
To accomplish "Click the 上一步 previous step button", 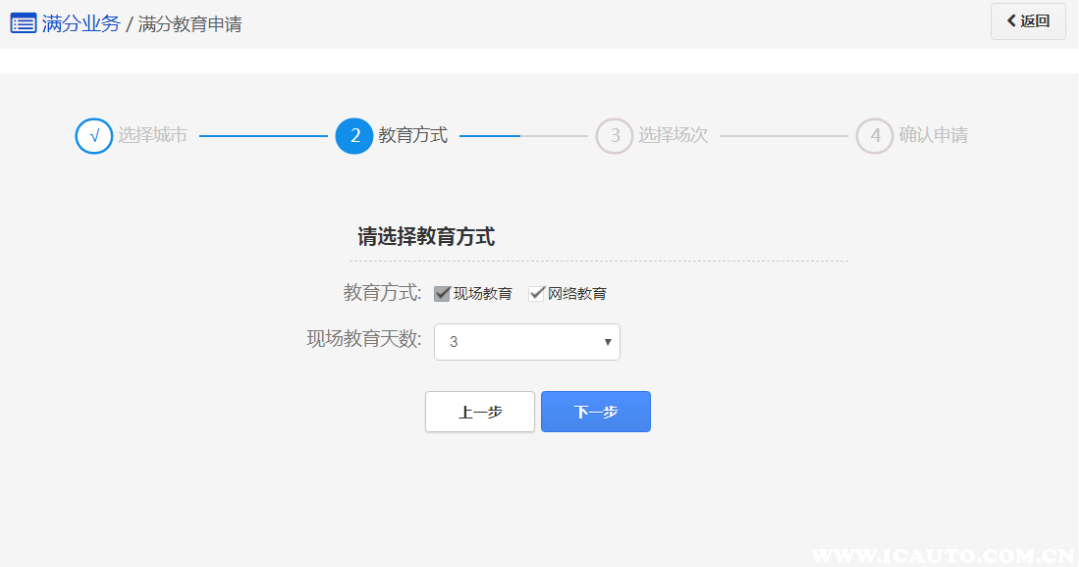I will [x=480, y=412].
